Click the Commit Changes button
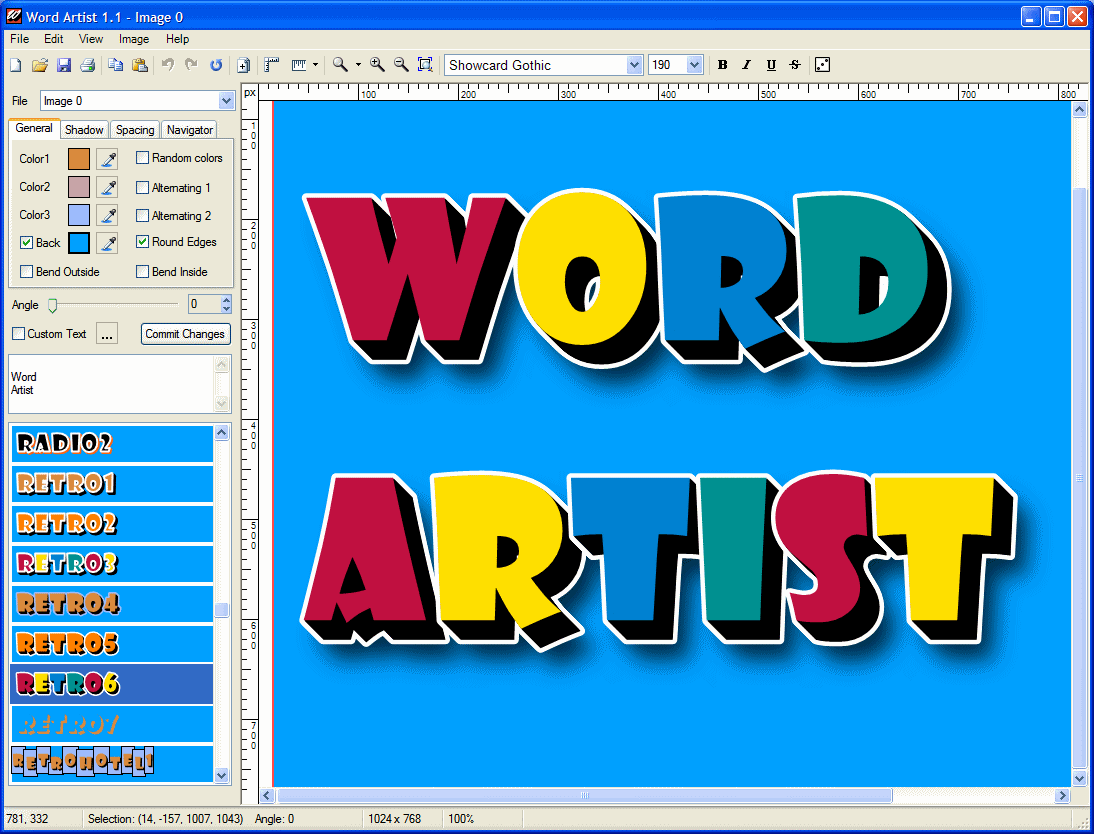Screen dimensions: 1094x834 click(x=185, y=334)
